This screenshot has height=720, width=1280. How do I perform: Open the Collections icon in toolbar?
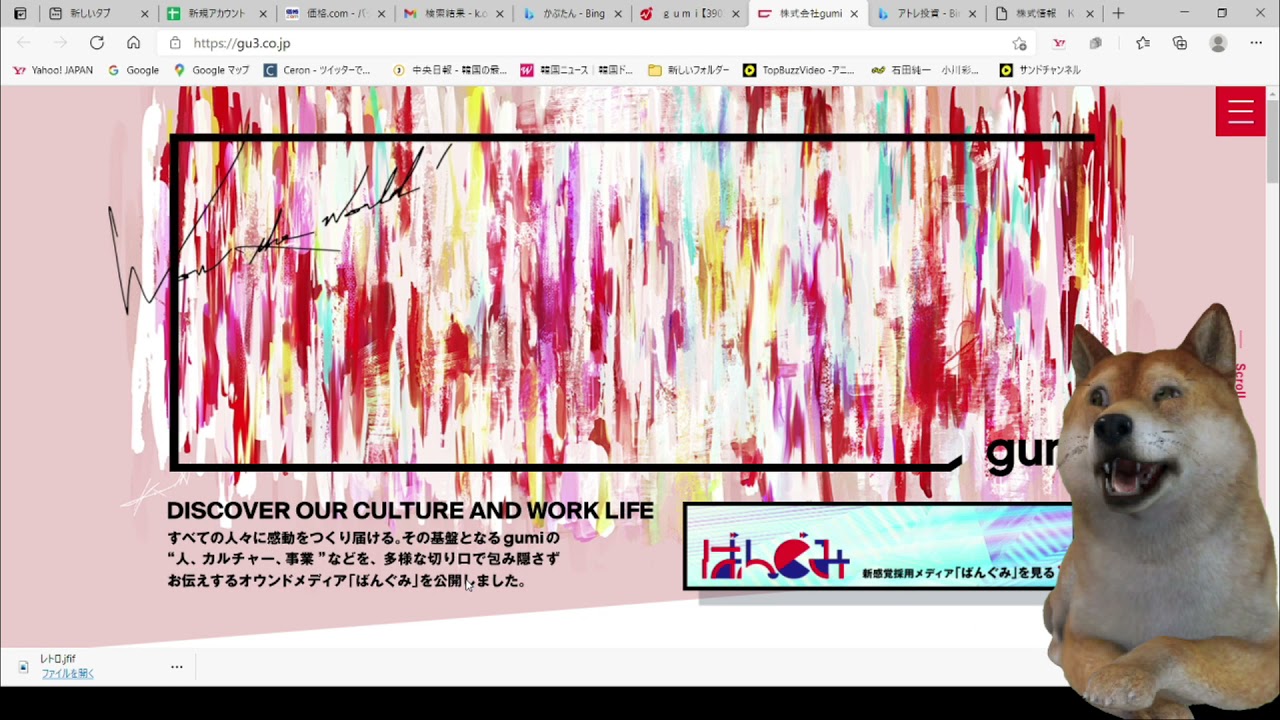(x=1180, y=43)
